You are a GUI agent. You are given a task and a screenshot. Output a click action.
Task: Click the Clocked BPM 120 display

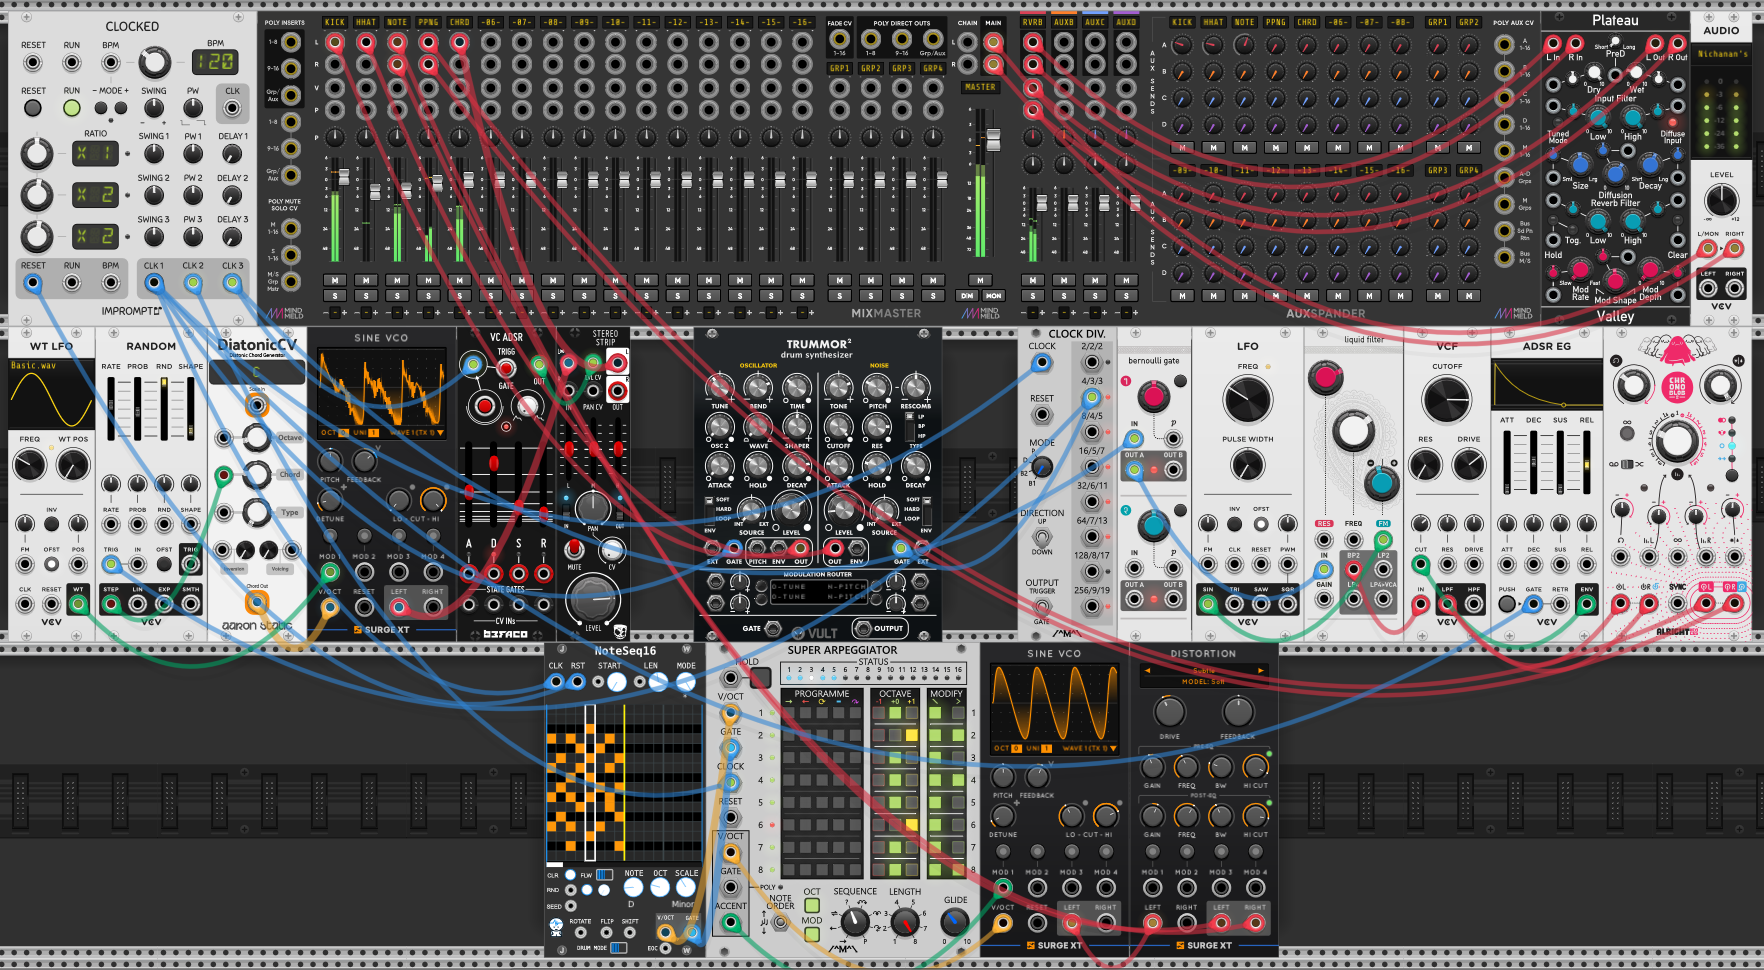coord(215,62)
